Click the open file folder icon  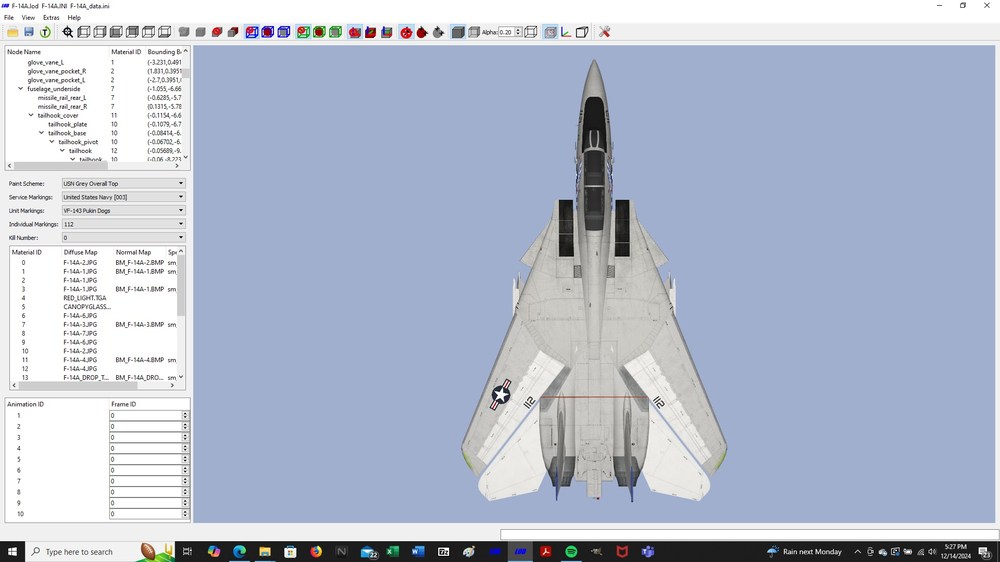(12, 32)
